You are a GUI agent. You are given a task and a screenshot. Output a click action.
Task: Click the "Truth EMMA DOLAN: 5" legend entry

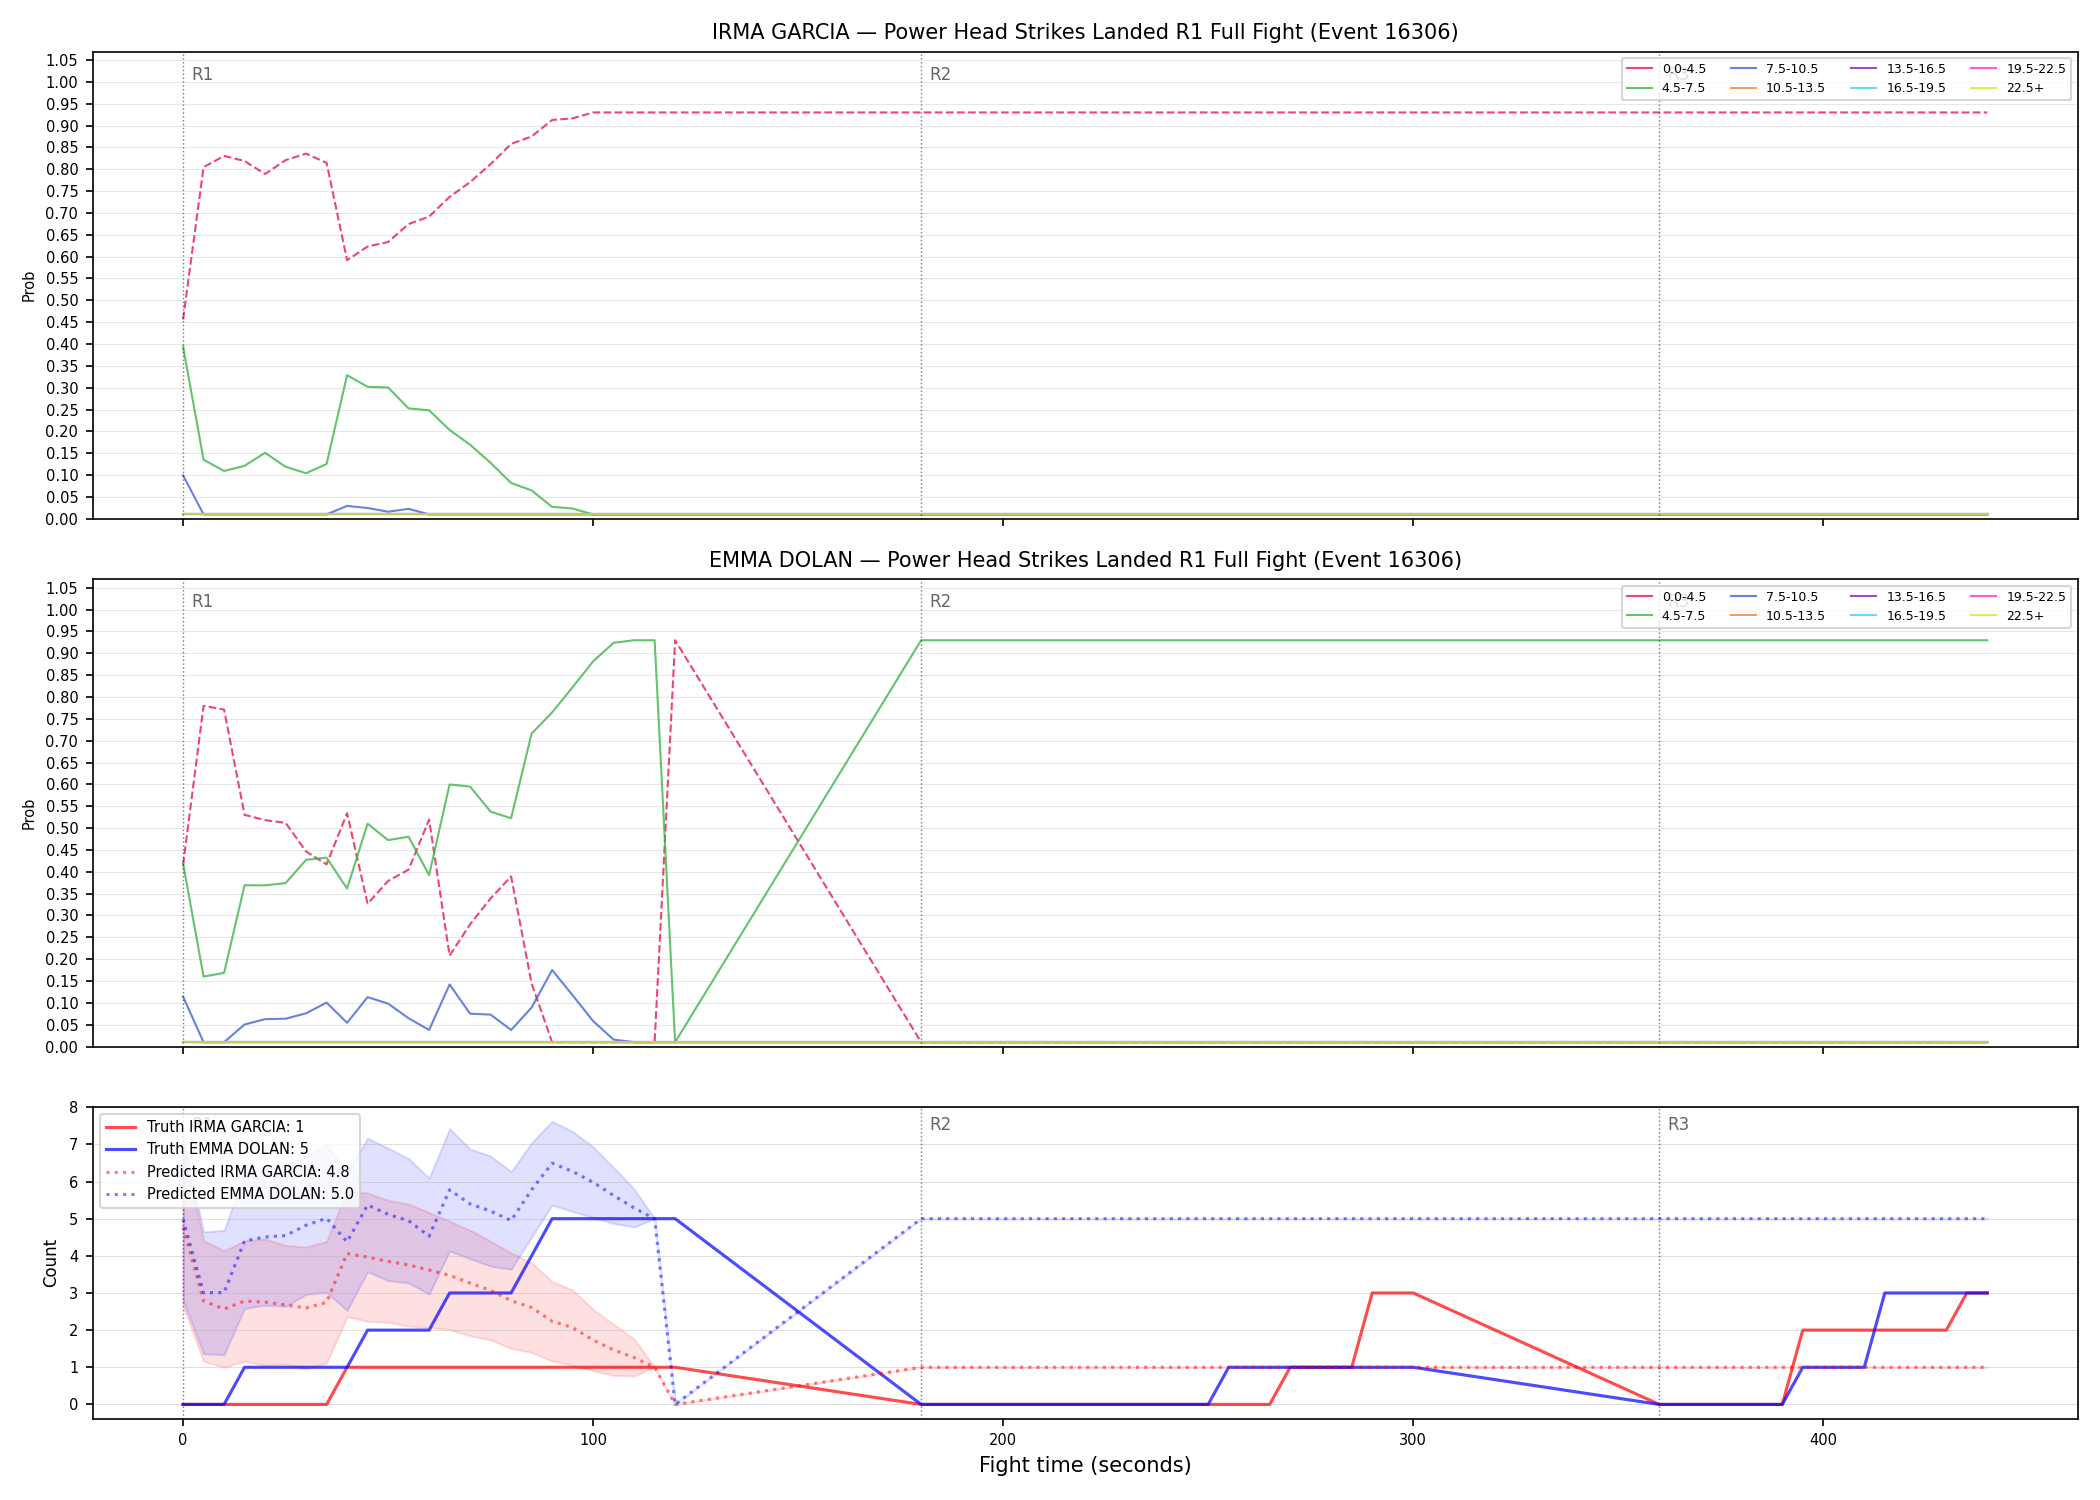click(x=207, y=1149)
